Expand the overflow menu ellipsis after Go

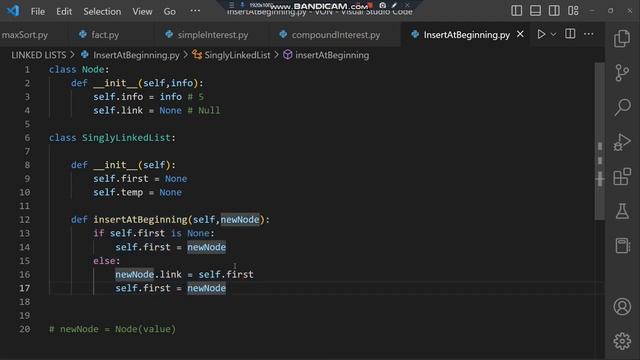click(195, 11)
